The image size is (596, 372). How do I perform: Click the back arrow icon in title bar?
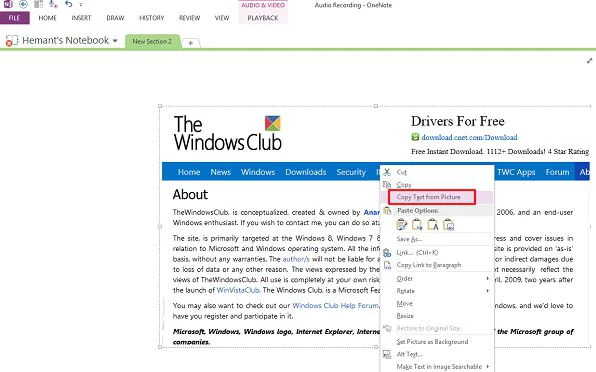(23, 4)
